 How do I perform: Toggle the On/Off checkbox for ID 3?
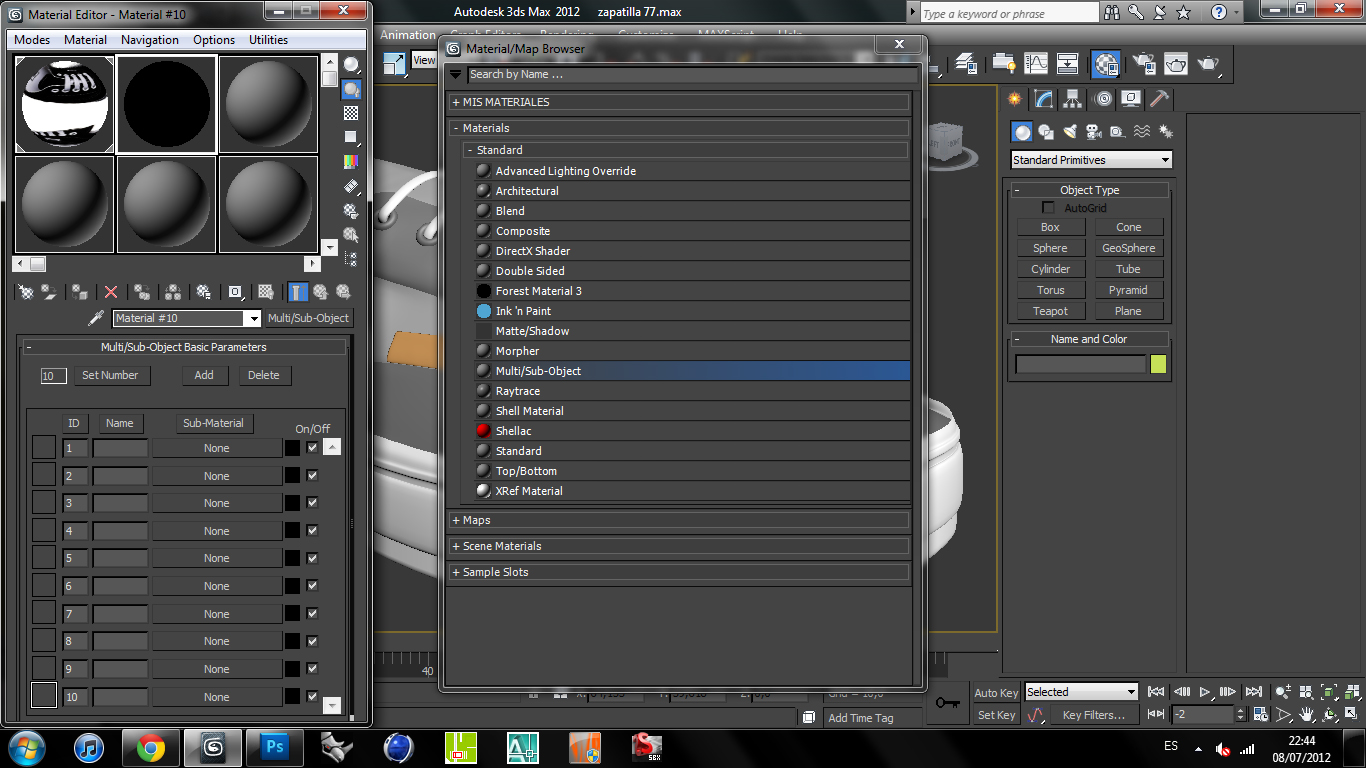pyautogui.click(x=312, y=503)
